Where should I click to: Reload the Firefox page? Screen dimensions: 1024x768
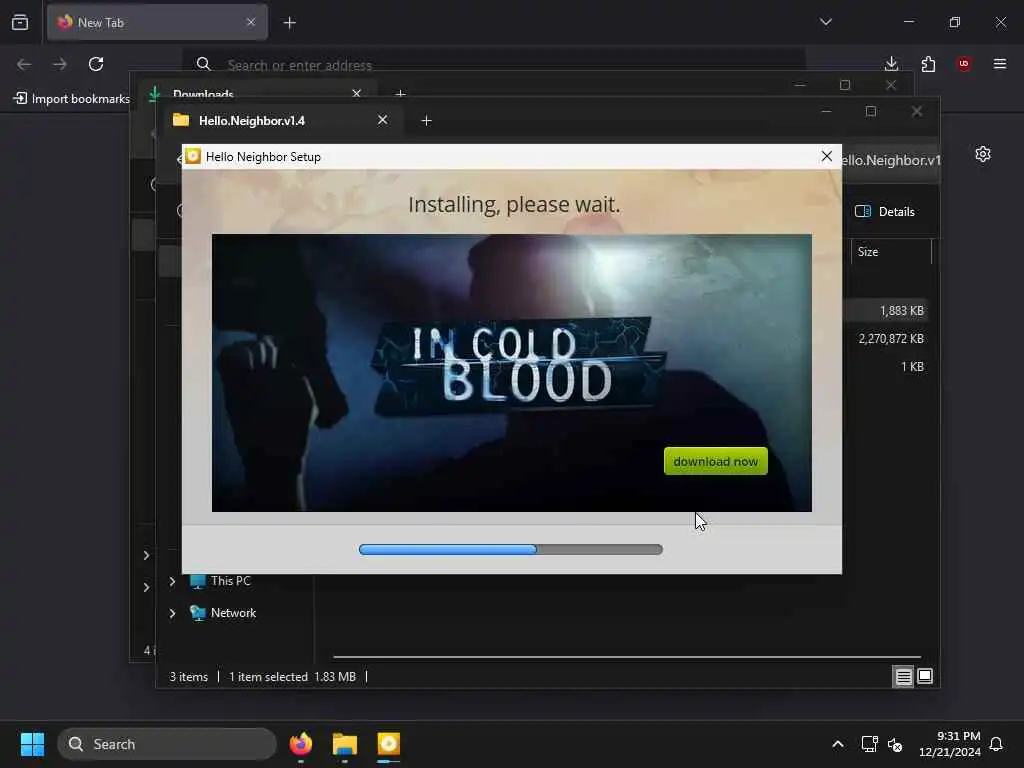(96, 64)
